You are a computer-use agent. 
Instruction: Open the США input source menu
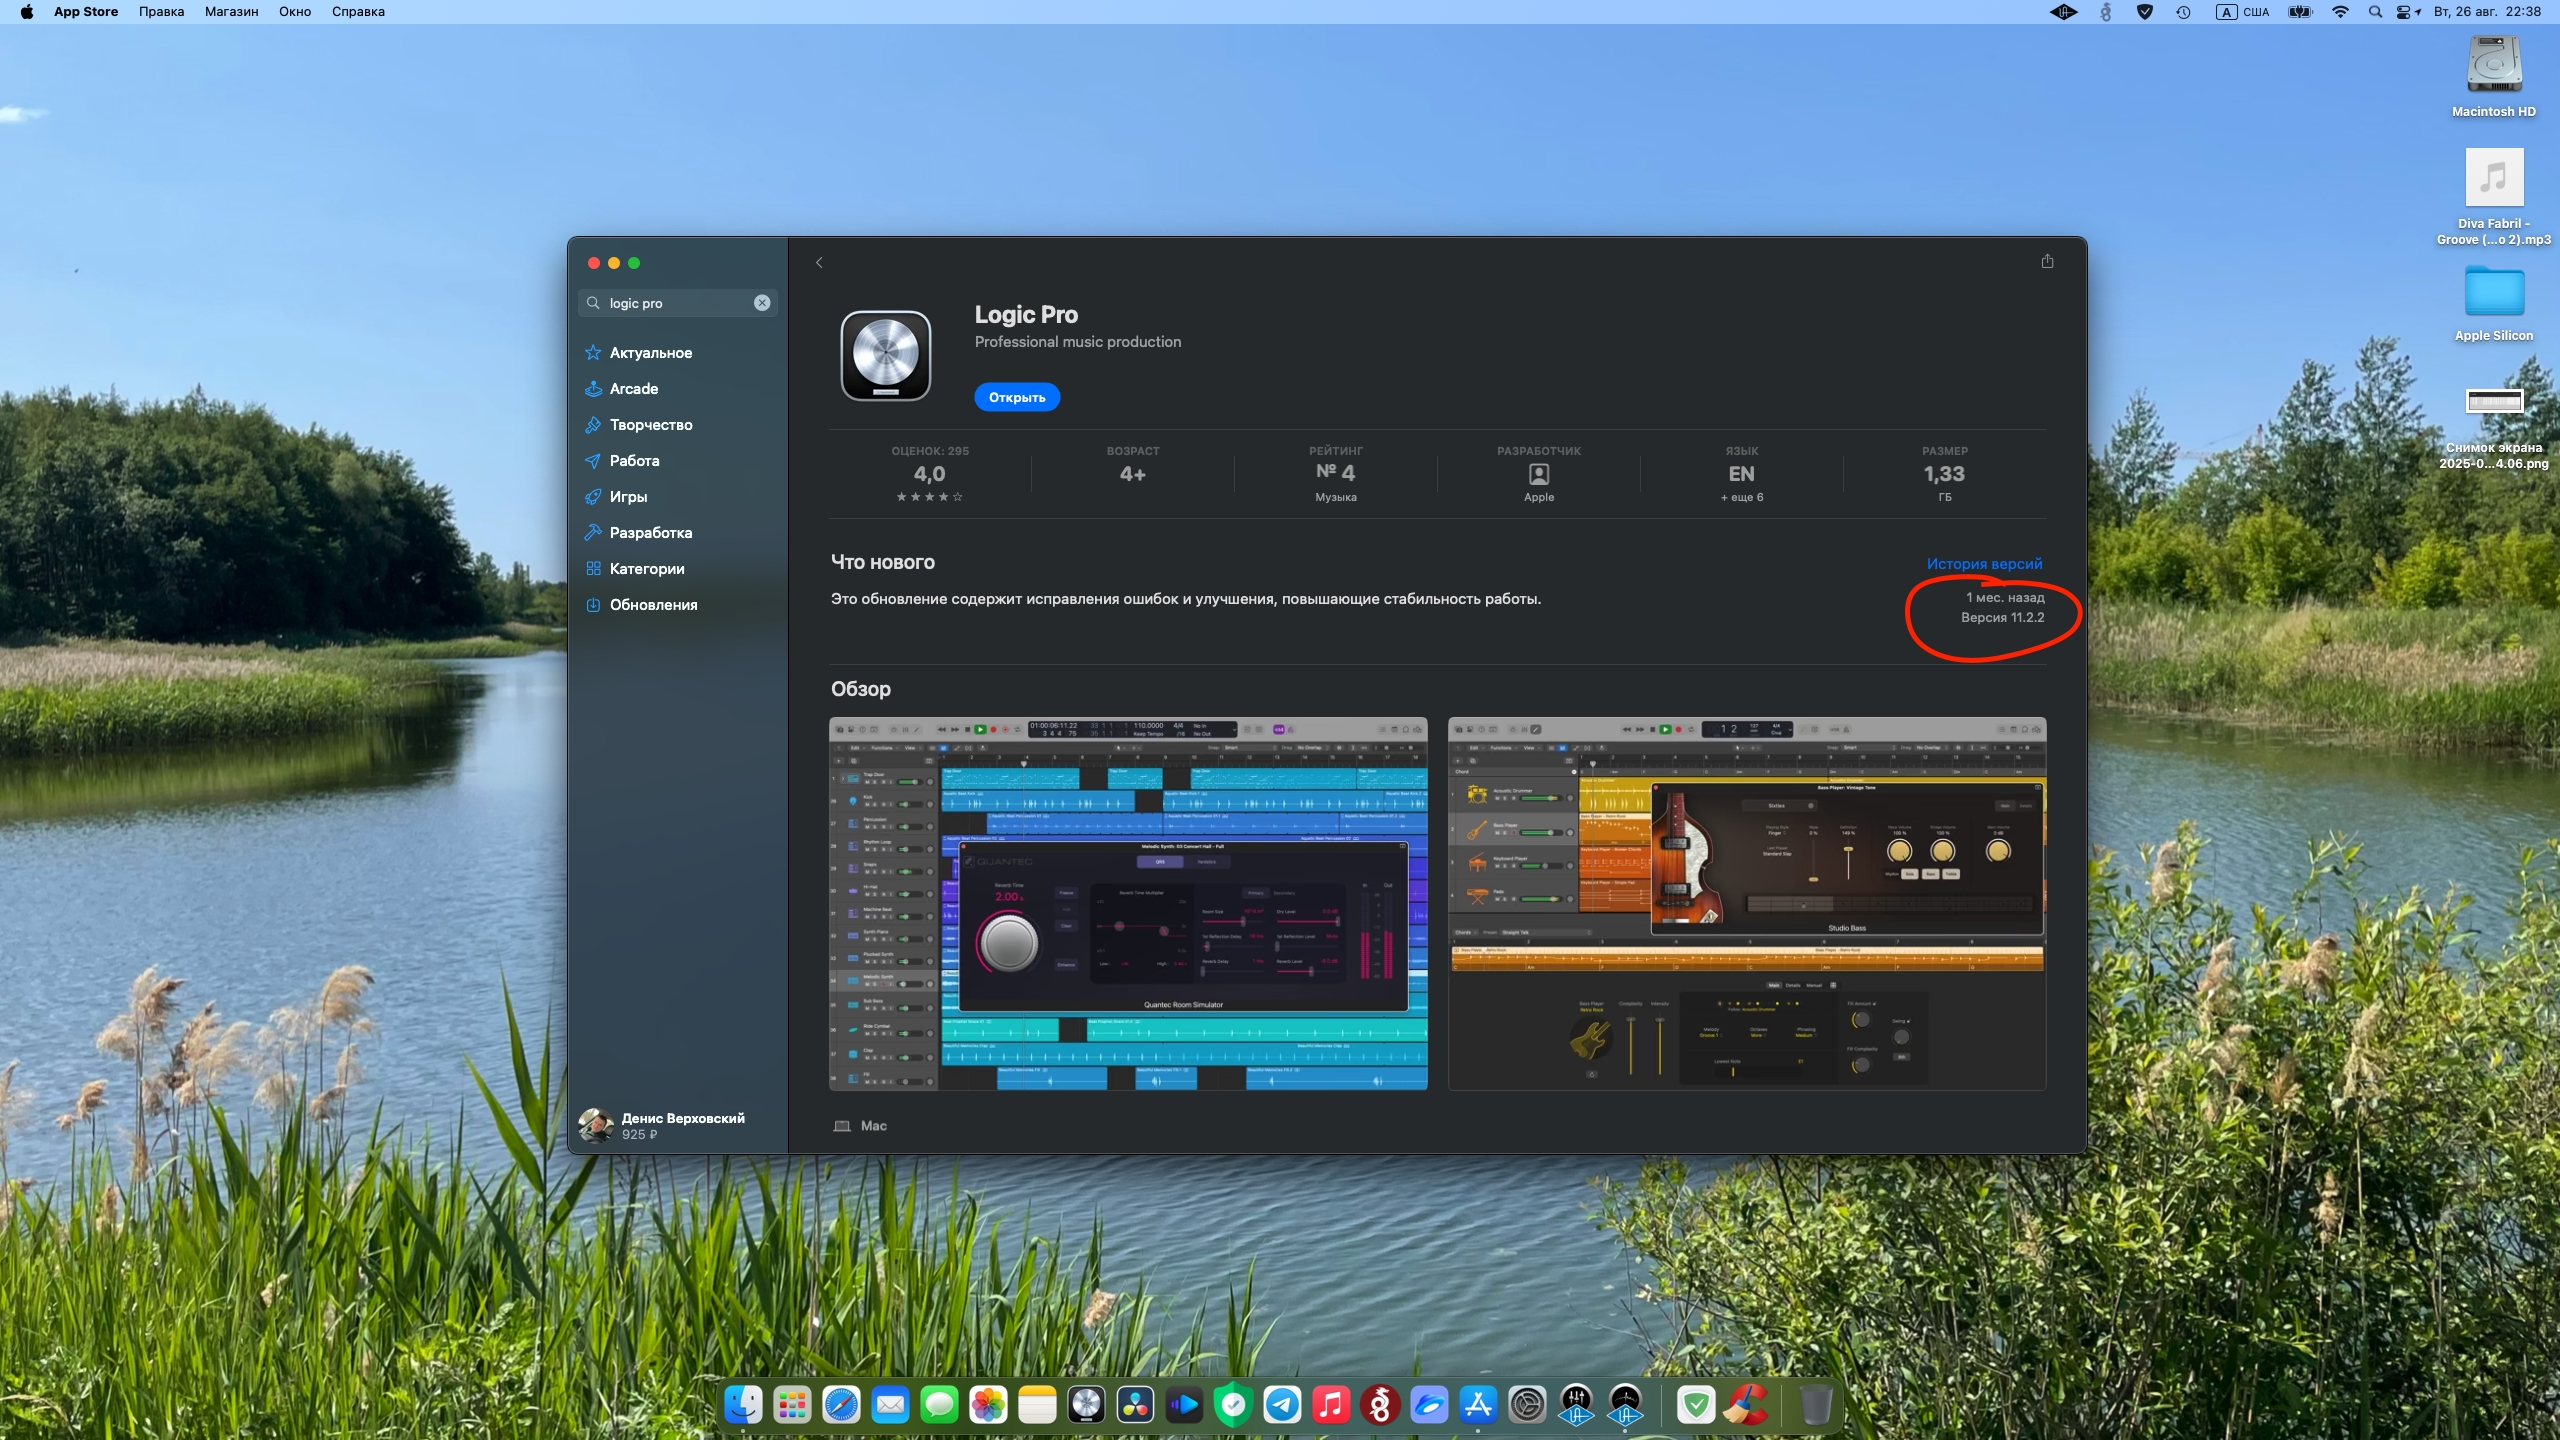point(2243,12)
